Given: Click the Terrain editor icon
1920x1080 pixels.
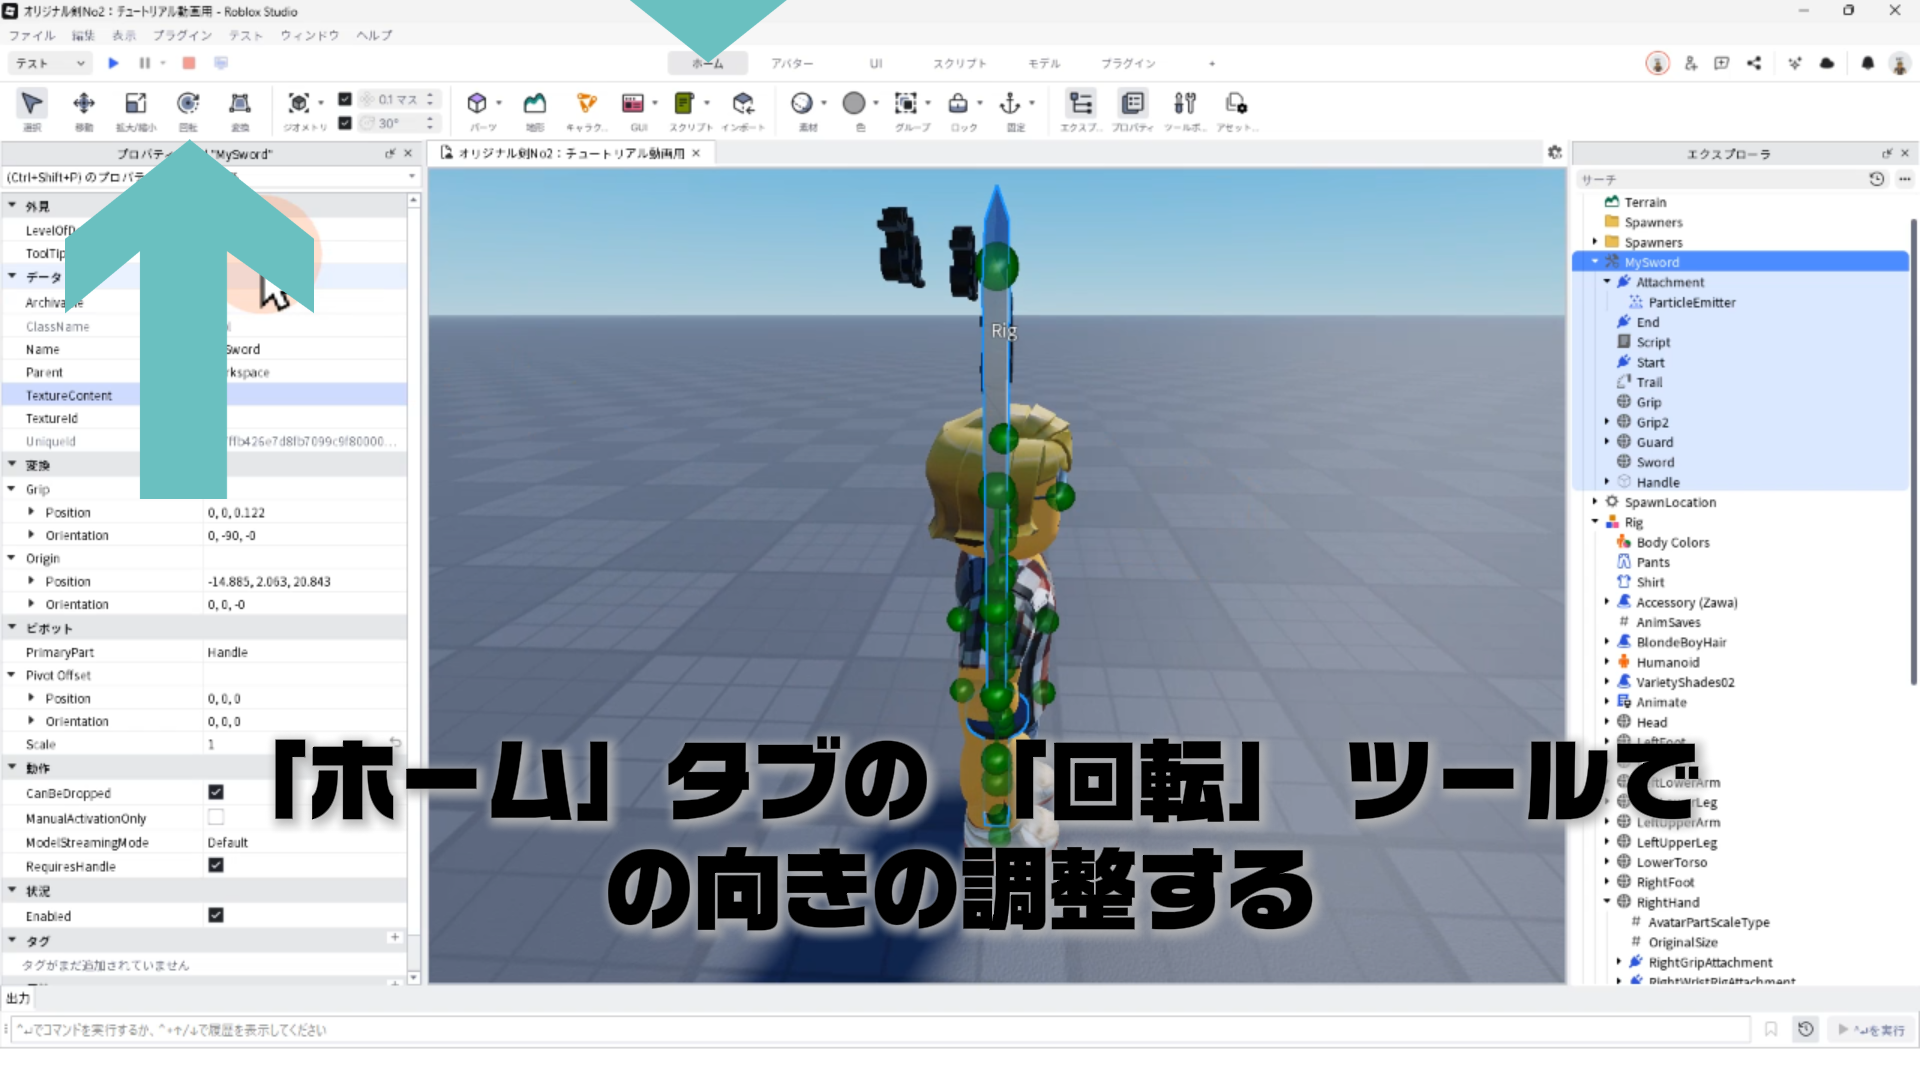Looking at the screenshot, I should click(x=535, y=104).
